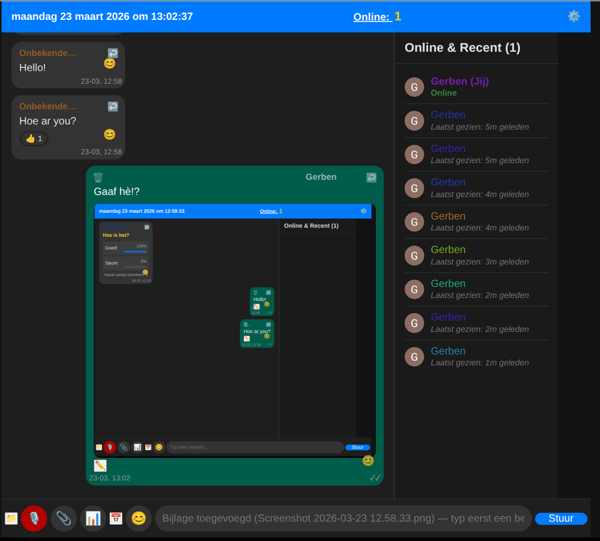Delete the "Gaaf hè!?" message via trash icon
Viewport: 600px width, 541px height.
tap(98, 177)
